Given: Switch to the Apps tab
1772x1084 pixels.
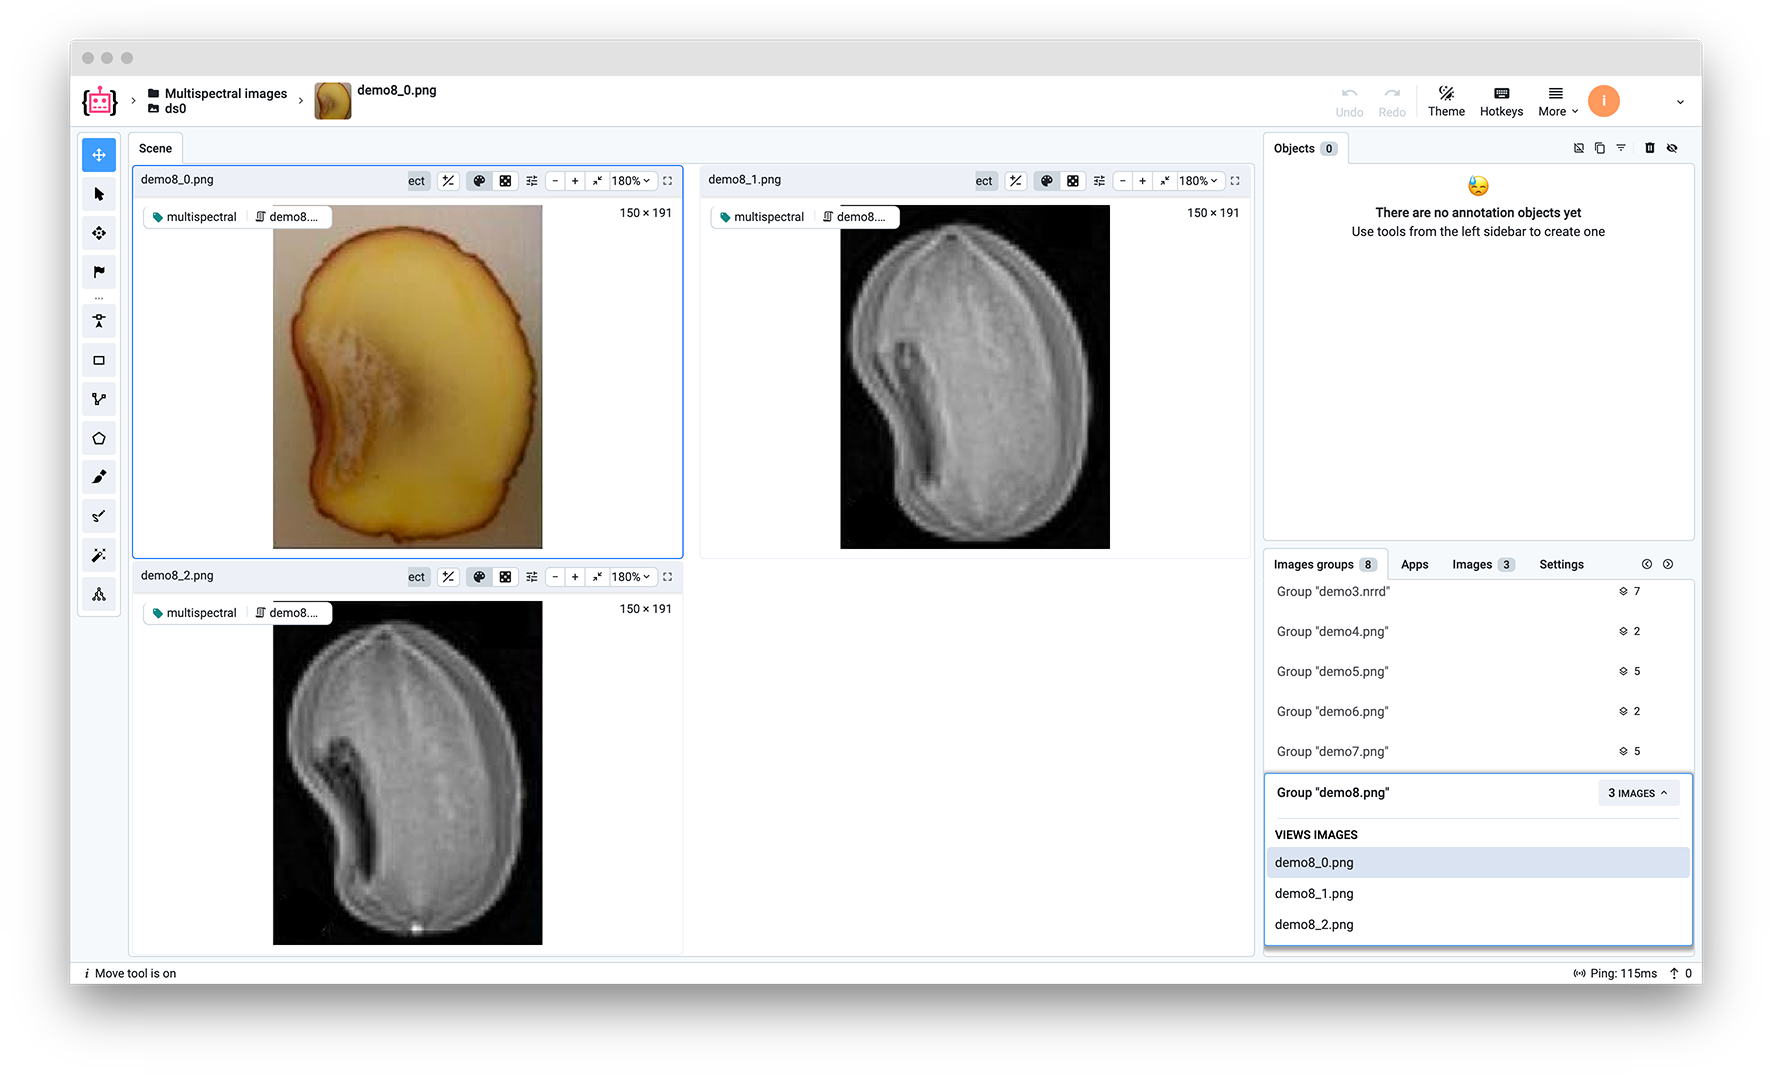Looking at the screenshot, I should coord(1414,565).
